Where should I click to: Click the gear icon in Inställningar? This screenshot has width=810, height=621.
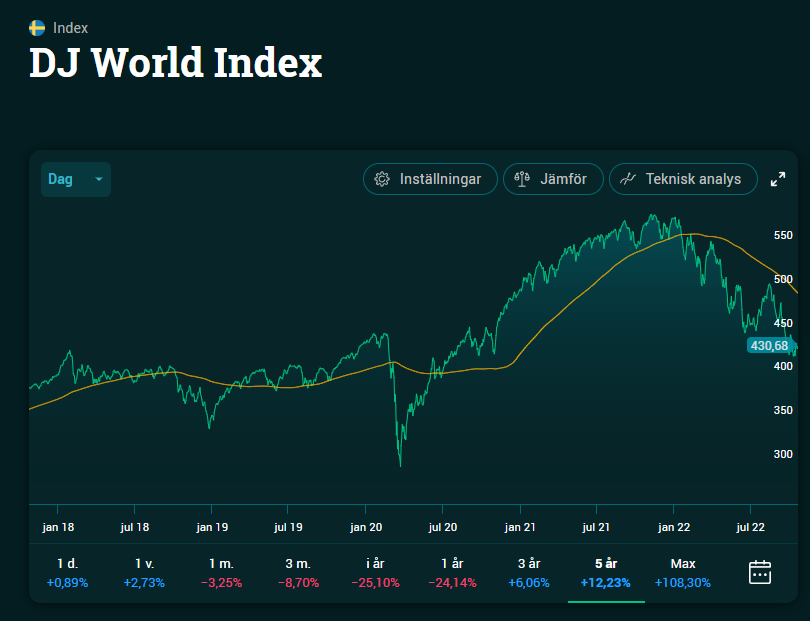point(381,180)
